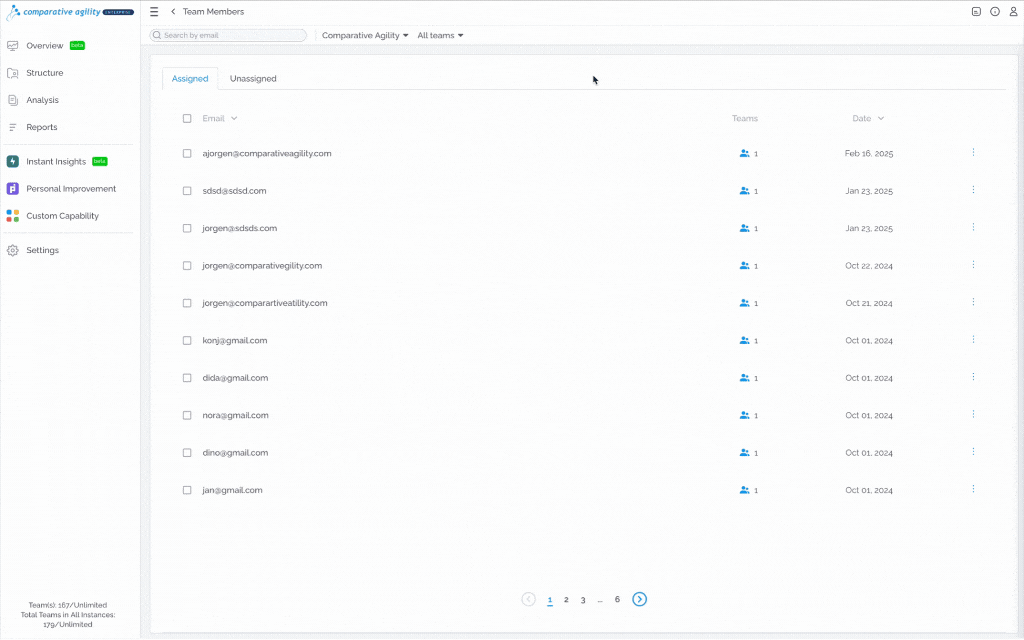Expand the Comparative Agility dropdown
This screenshot has height=640, width=1024.
click(x=365, y=35)
